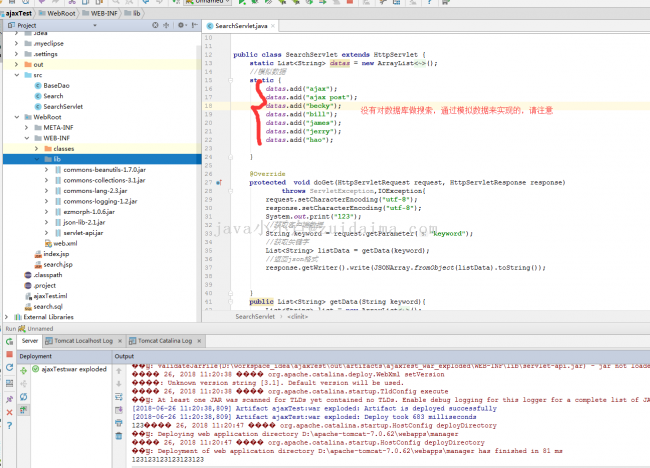Image resolution: width=650 pixels, height=468 pixels.
Task: Close the Run tab with the red X
Action: [x=10, y=412]
